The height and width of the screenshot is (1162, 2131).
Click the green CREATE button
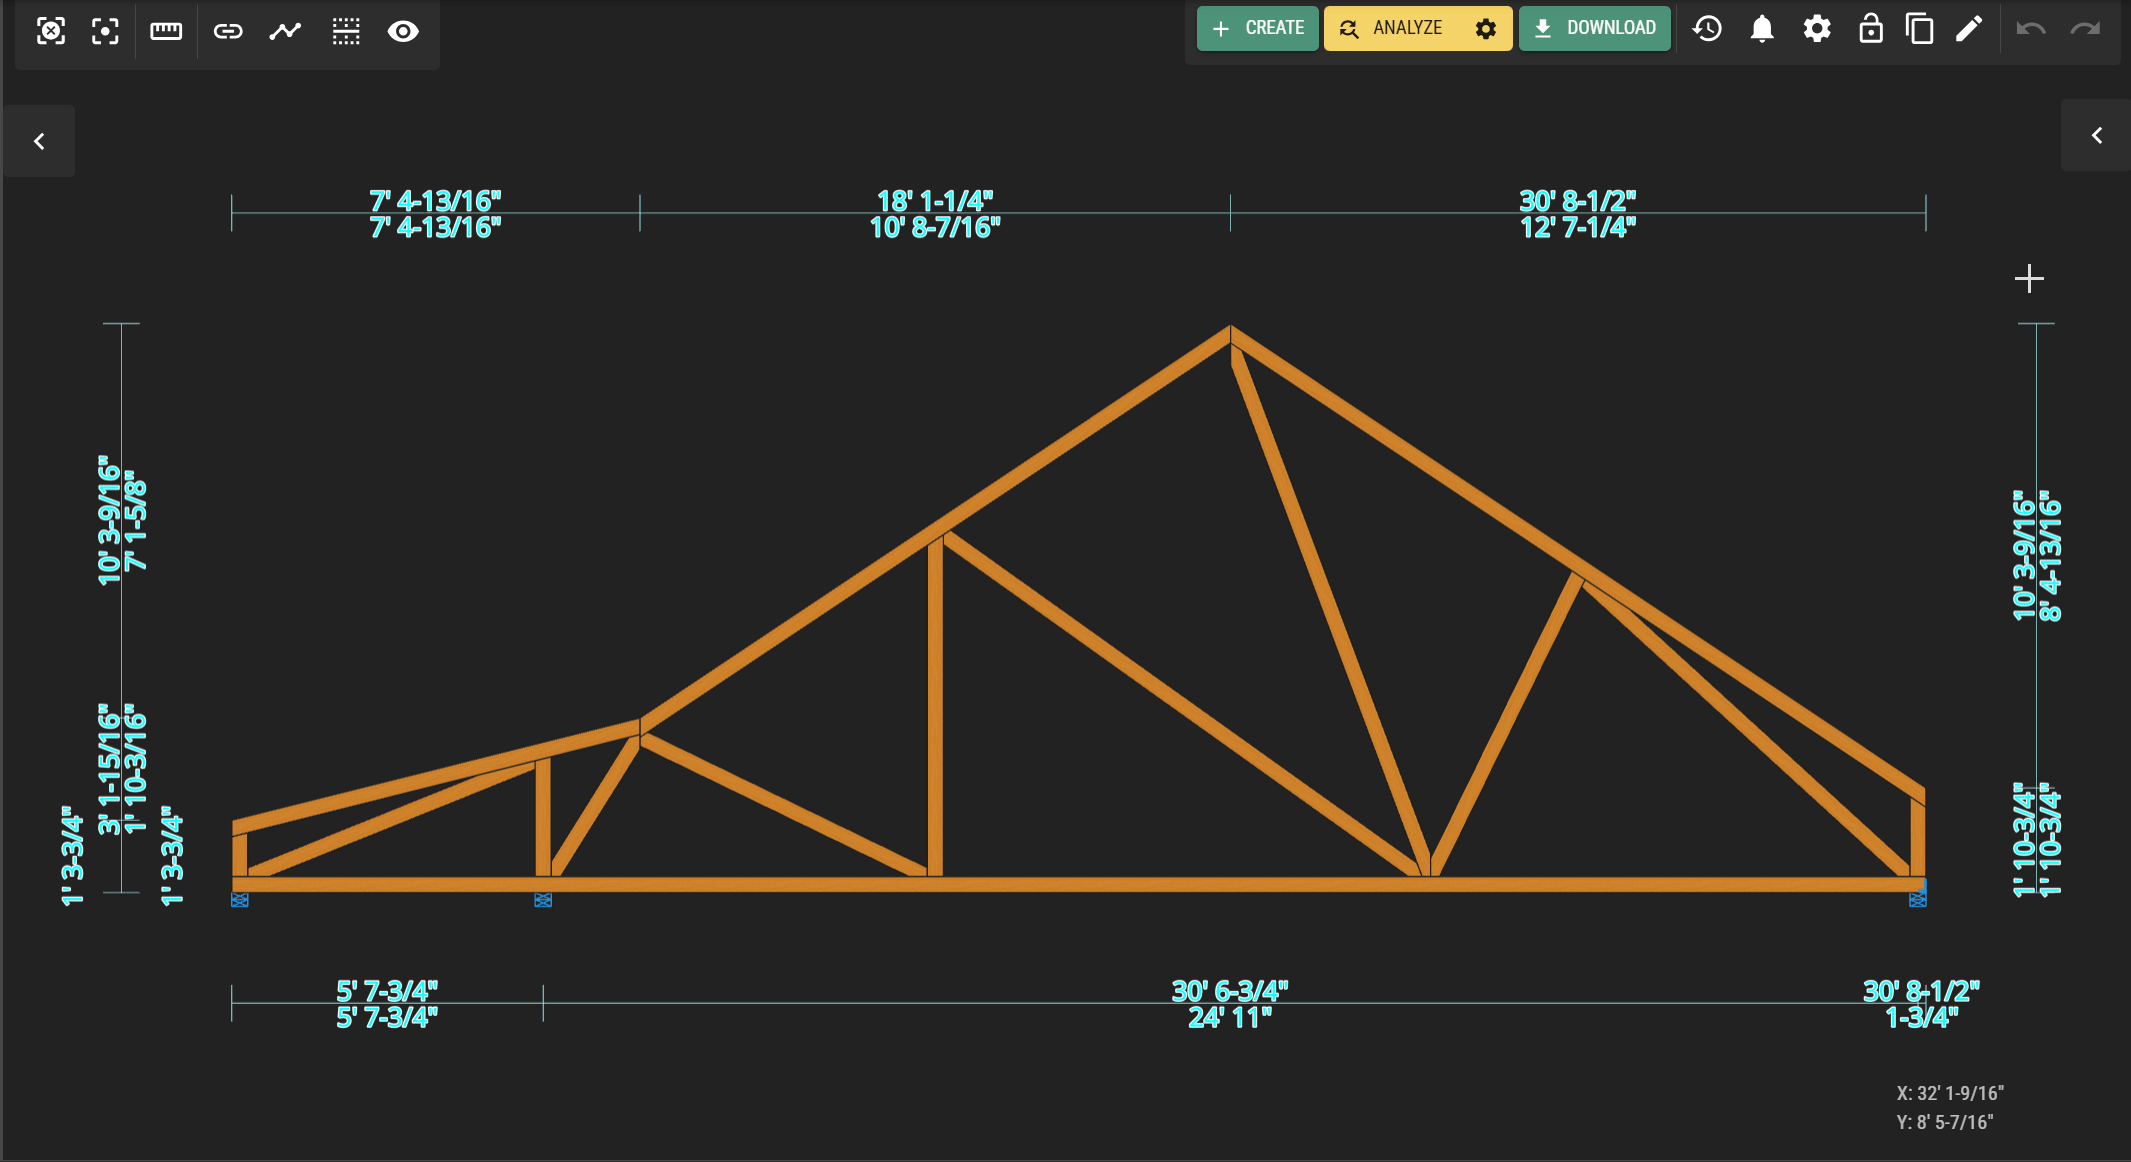click(1257, 28)
